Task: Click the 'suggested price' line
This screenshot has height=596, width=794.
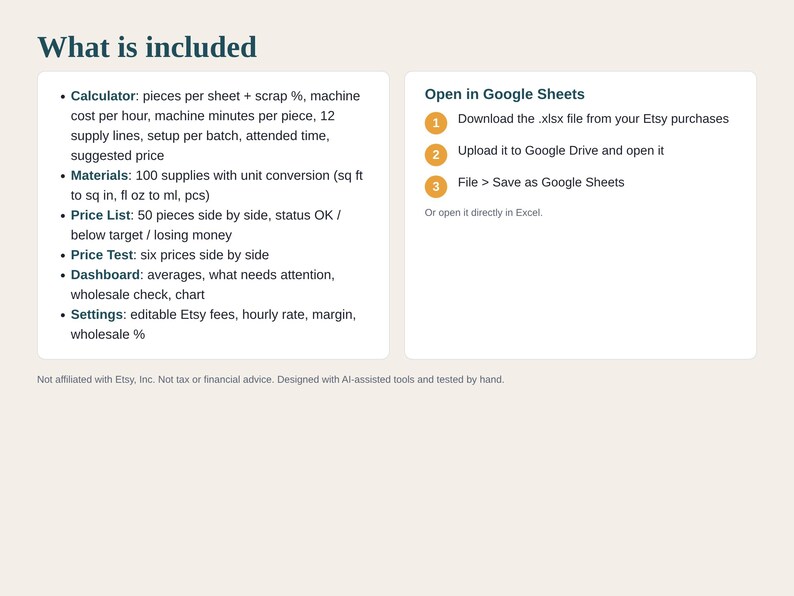Action: [x=117, y=155]
